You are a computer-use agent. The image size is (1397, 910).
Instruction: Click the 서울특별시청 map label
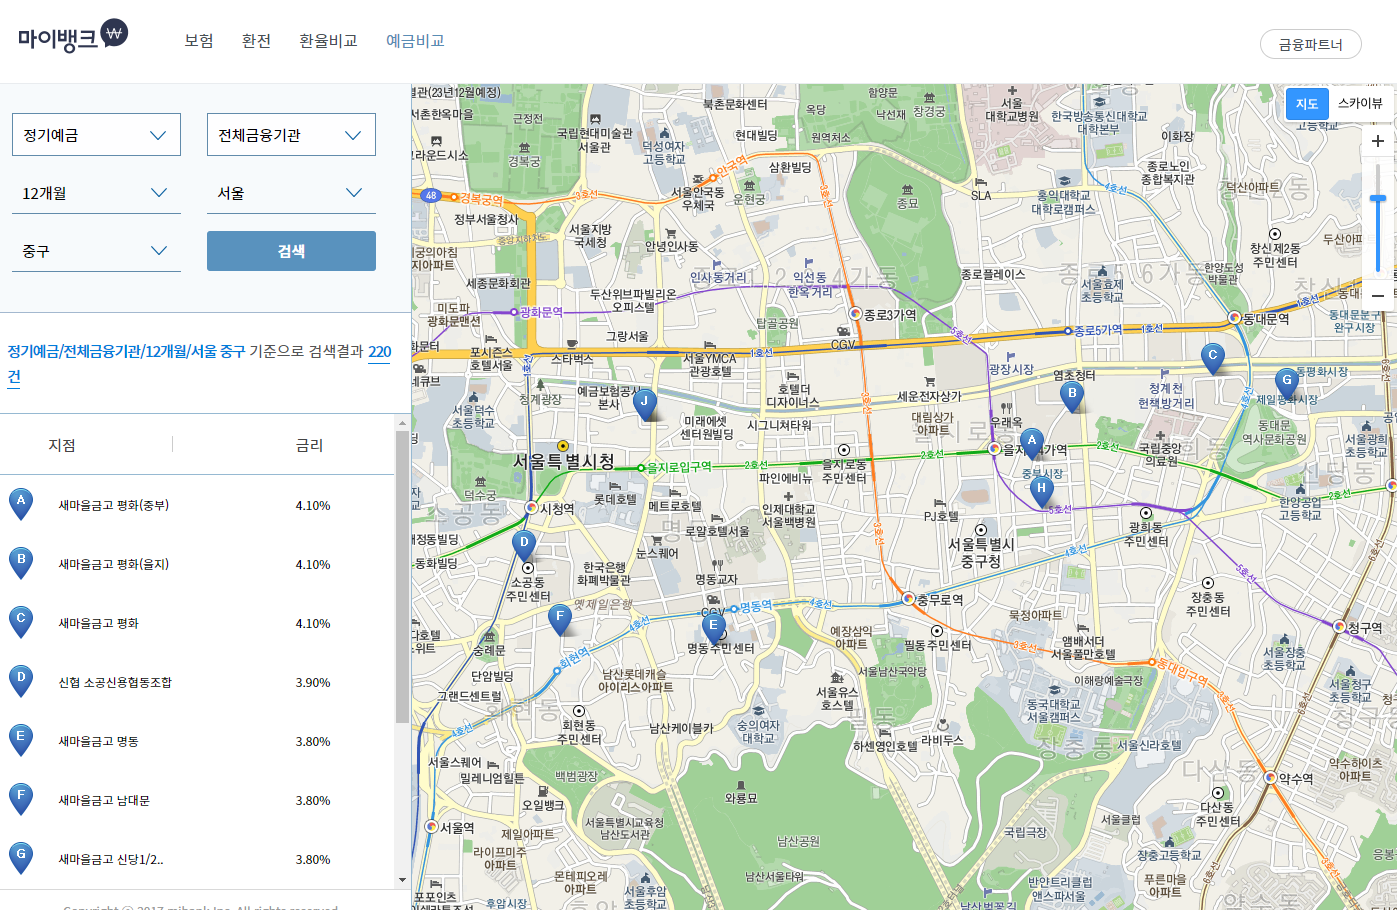pyautogui.click(x=563, y=461)
